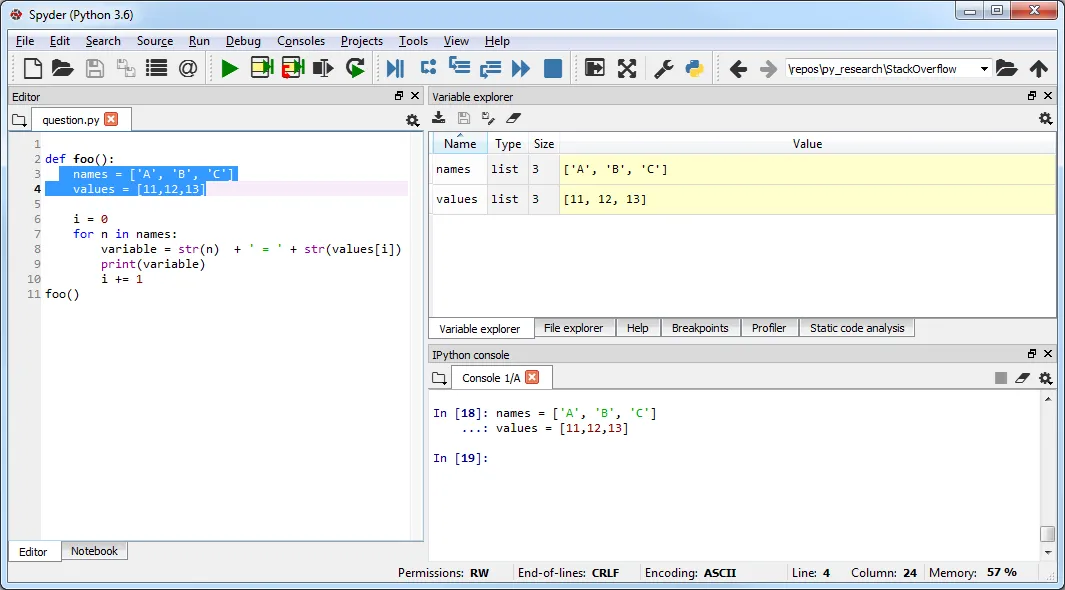Toggle fullscreen mode using the toolbar icon

(627, 68)
